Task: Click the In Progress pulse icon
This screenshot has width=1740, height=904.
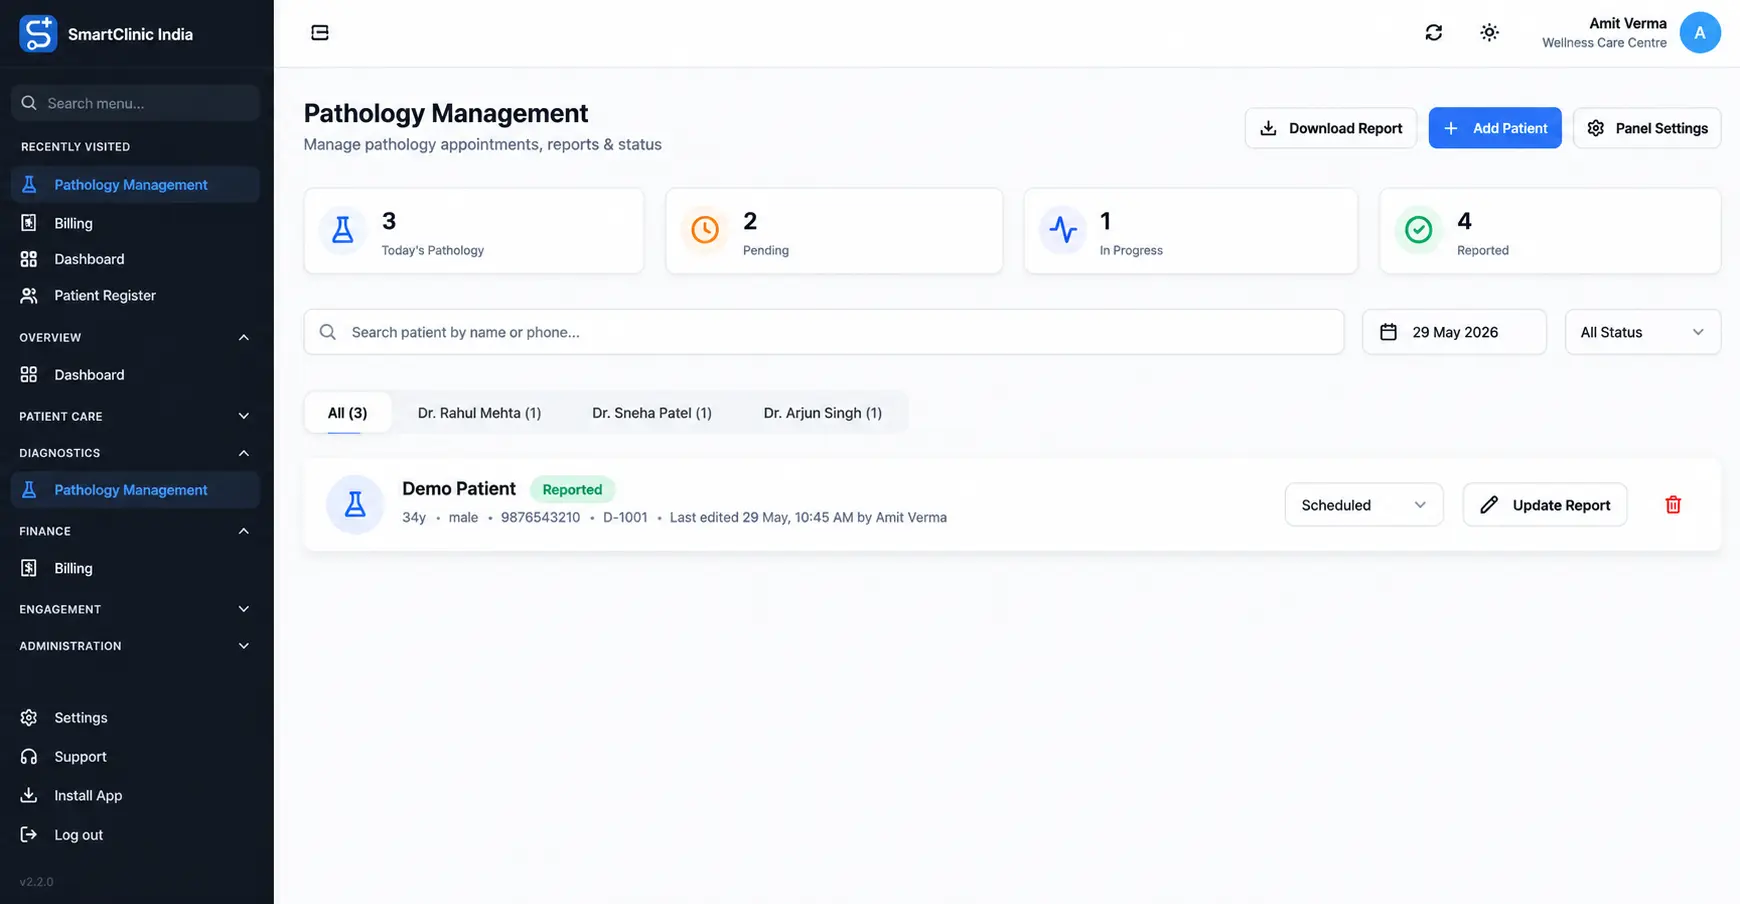Action: [1063, 230]
